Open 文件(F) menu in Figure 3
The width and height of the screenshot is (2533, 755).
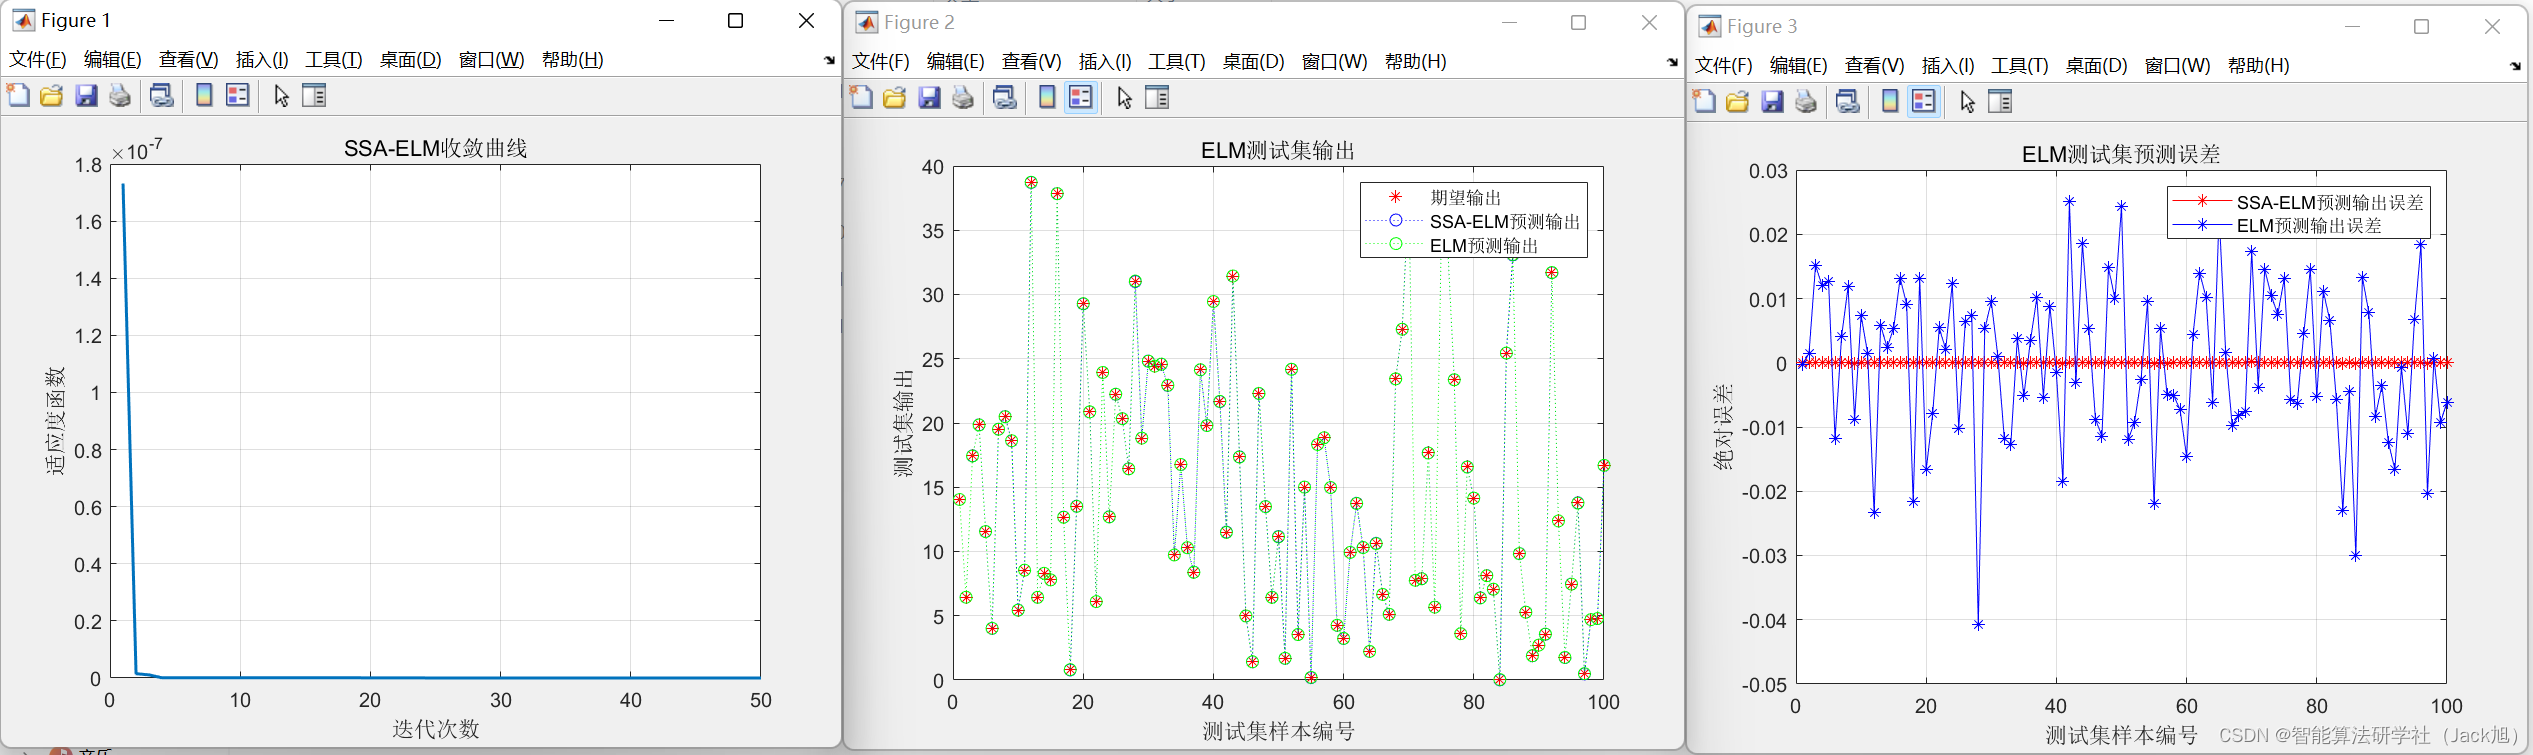(x=1724, y=66)
